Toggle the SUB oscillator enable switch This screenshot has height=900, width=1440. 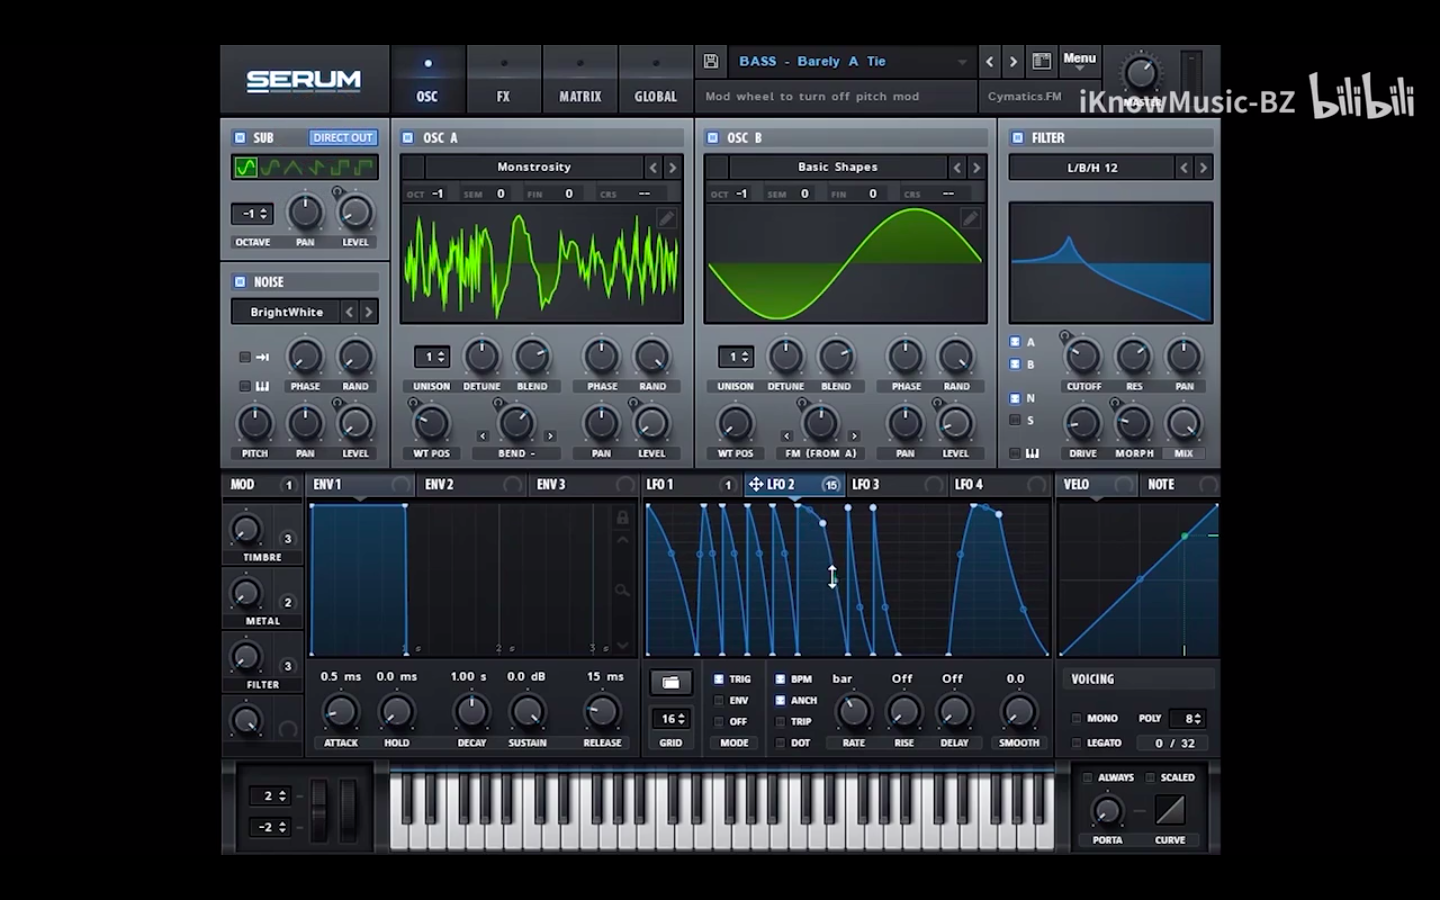point(240,138)
